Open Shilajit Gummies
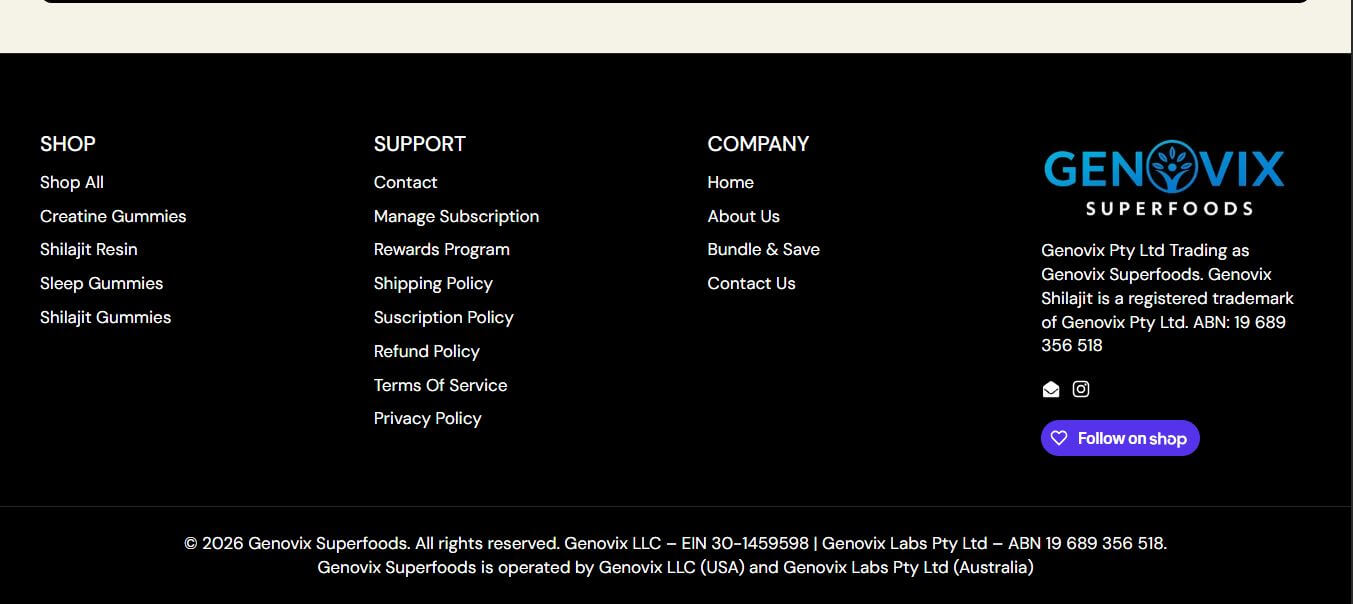Viewport: 1353px width, 604px height. tap(105, 317)
